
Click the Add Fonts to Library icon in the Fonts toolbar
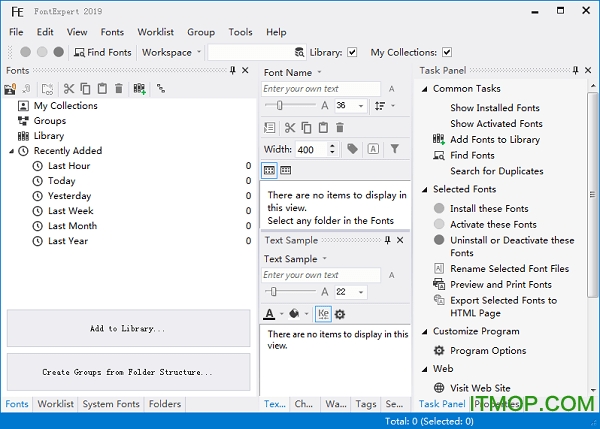point(139,89)
